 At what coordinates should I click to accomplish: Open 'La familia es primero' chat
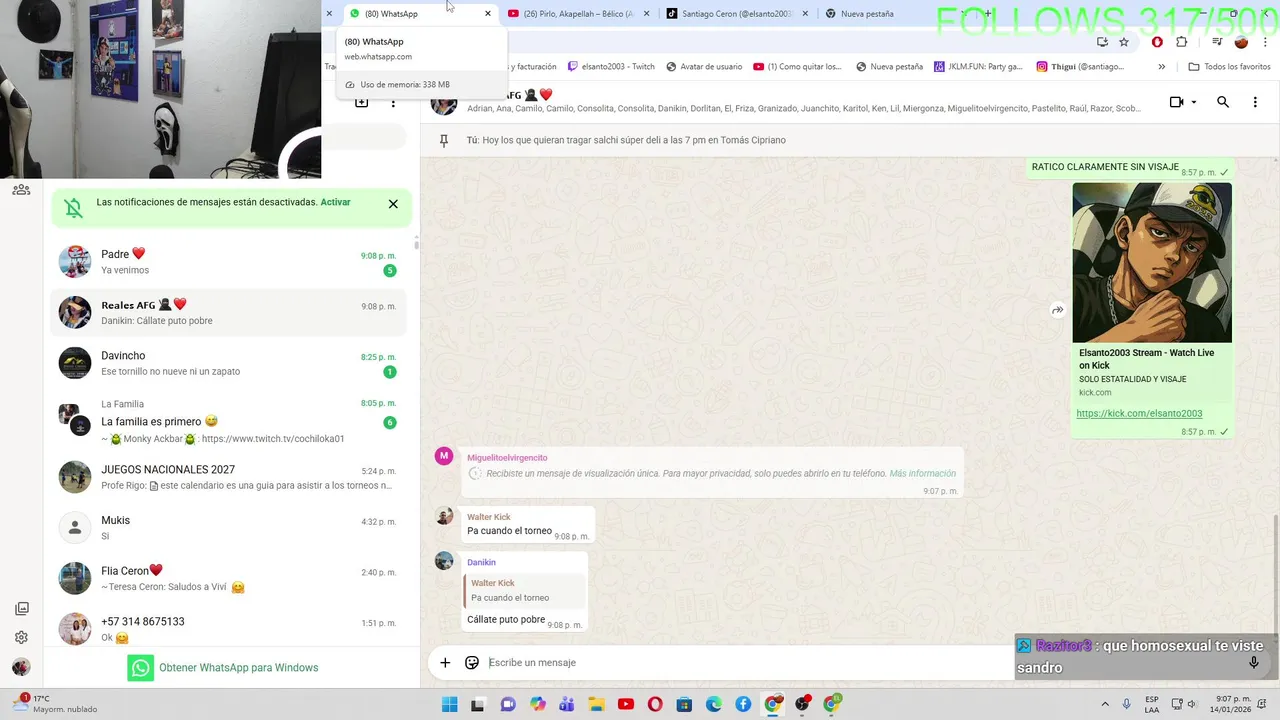pos(228,421)
